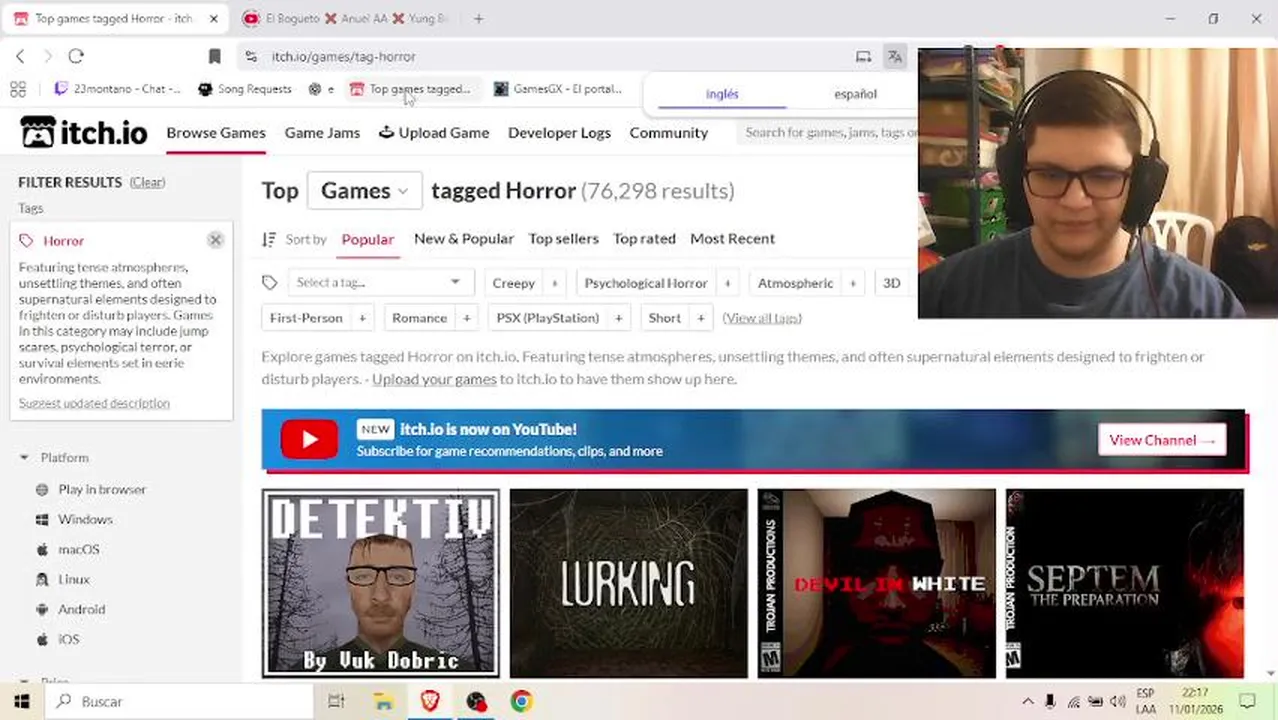
Task: Sort by Popular
Action: click(368, 239)
